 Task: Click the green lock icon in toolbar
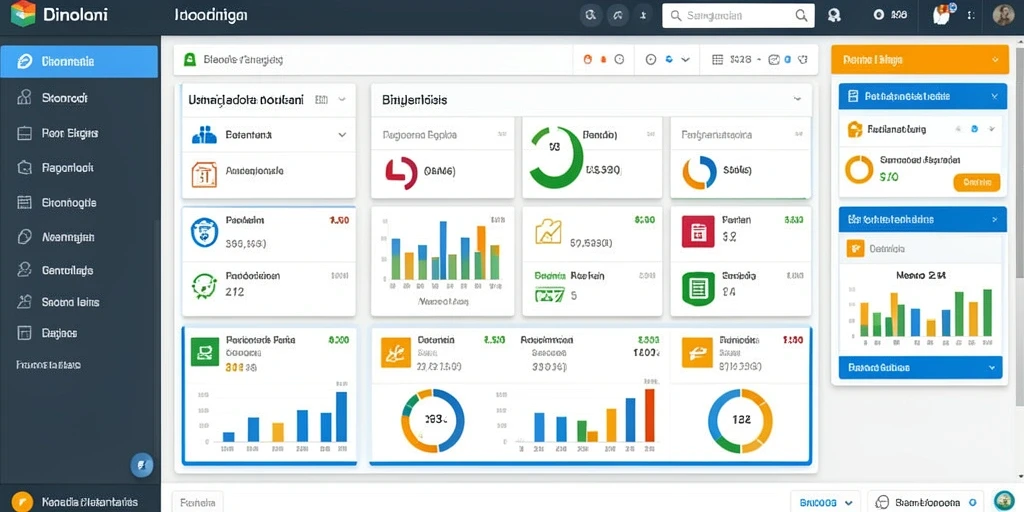(189, 59)
